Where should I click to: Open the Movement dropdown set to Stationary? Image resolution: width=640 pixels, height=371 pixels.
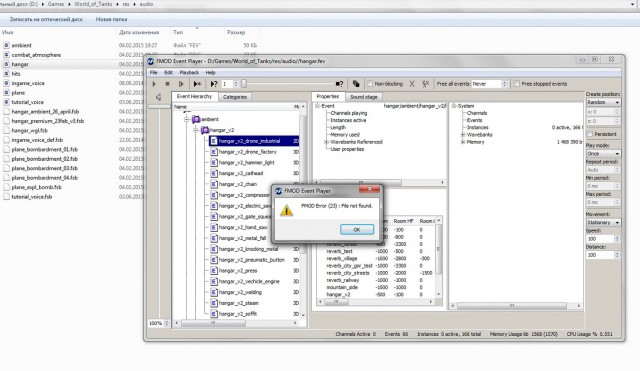603,223
